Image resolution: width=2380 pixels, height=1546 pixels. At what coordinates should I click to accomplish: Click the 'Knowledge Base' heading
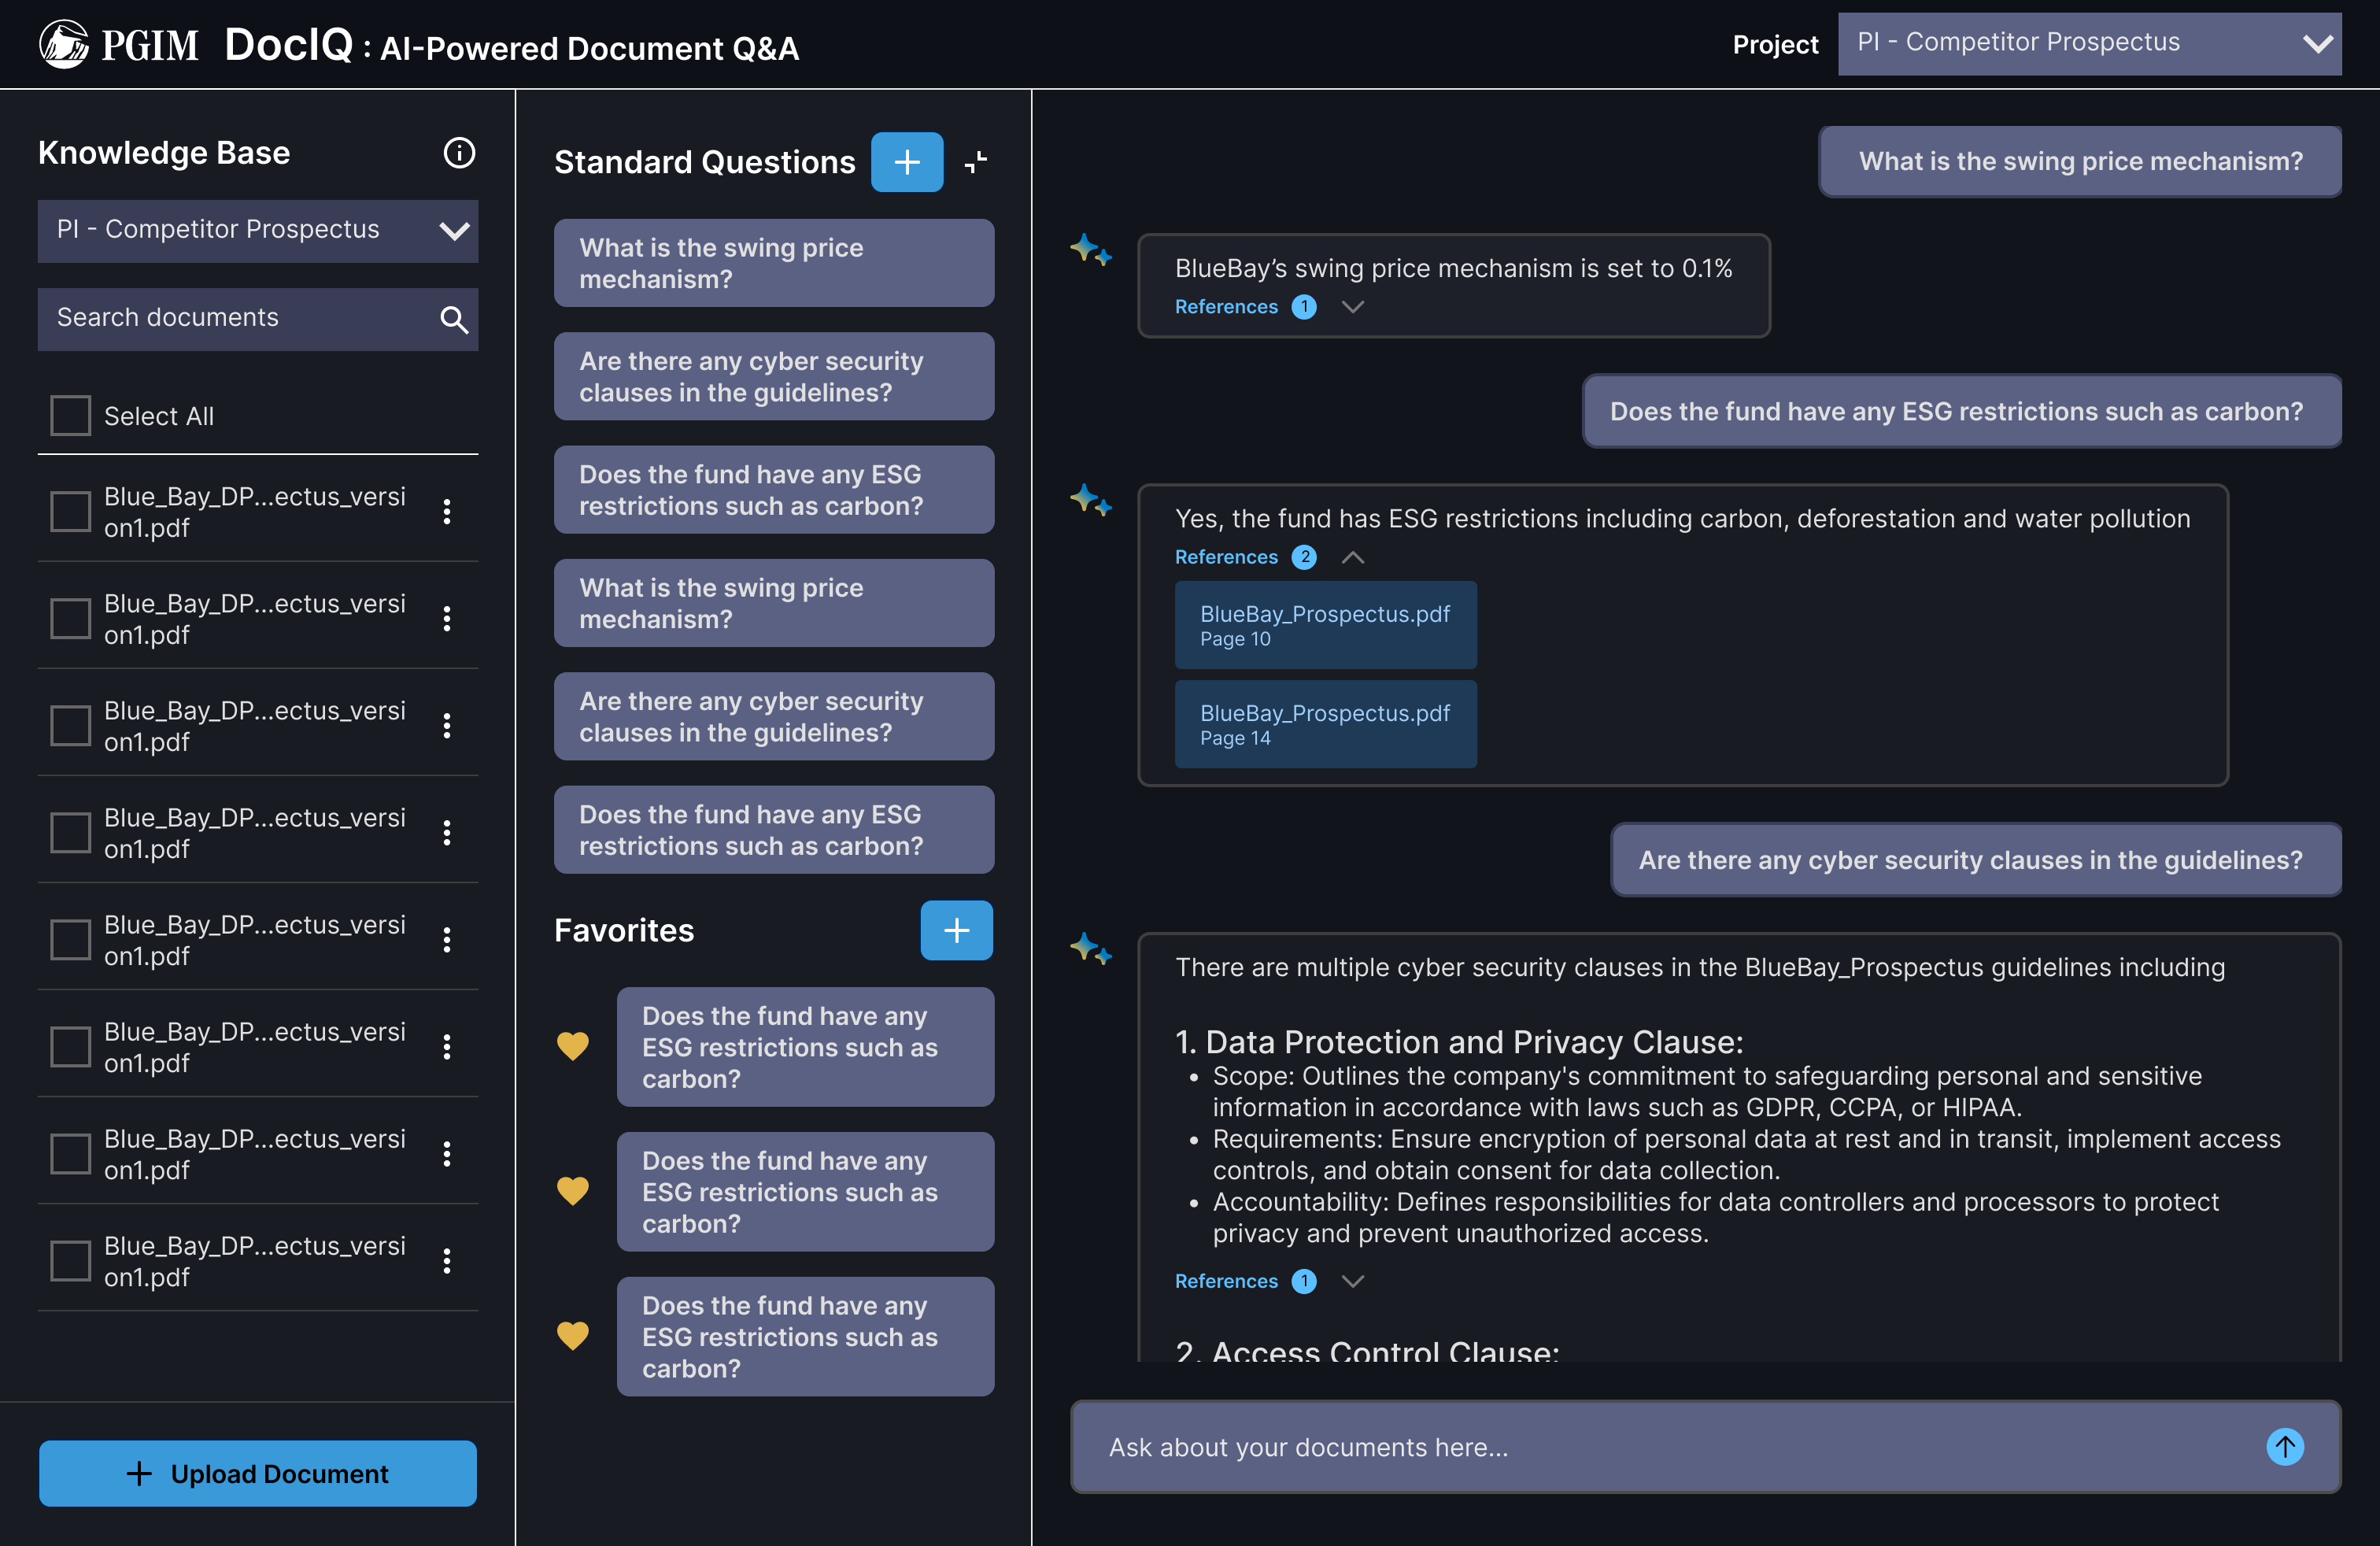coord(164,153)
